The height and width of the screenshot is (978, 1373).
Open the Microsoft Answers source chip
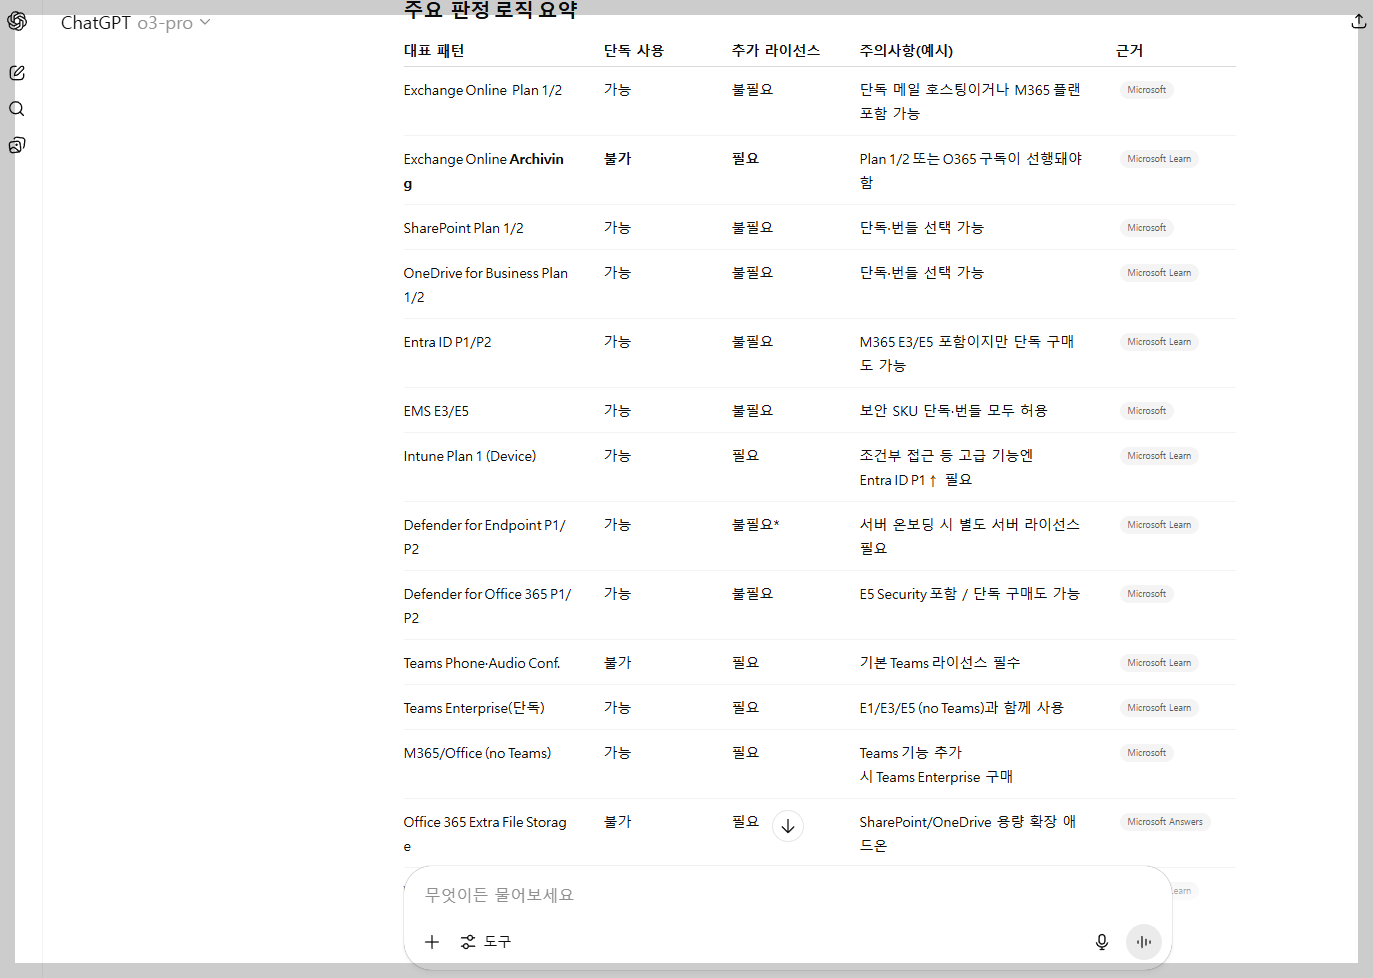point(1165,822)
